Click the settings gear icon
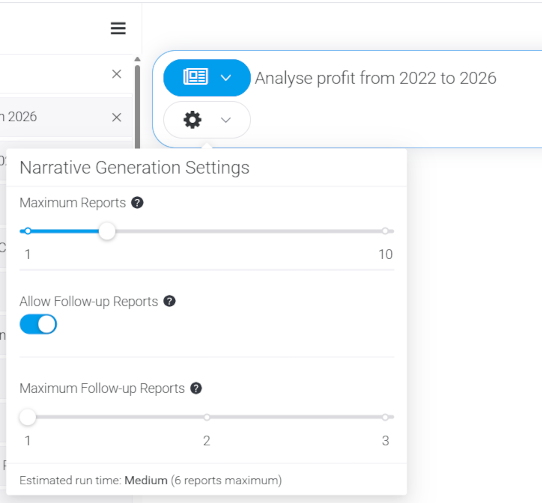 pyautogui.click(x=192, y=120)
